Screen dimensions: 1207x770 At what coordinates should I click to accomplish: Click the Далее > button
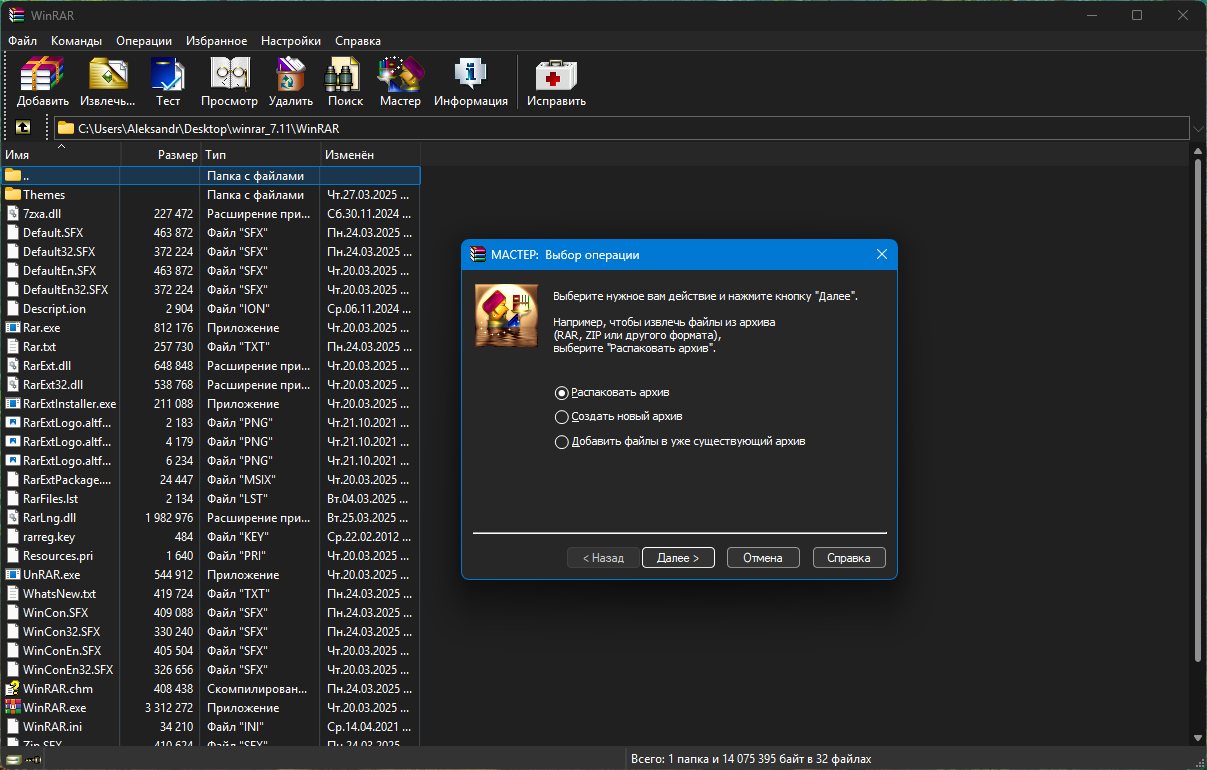(x=678, y=558)
